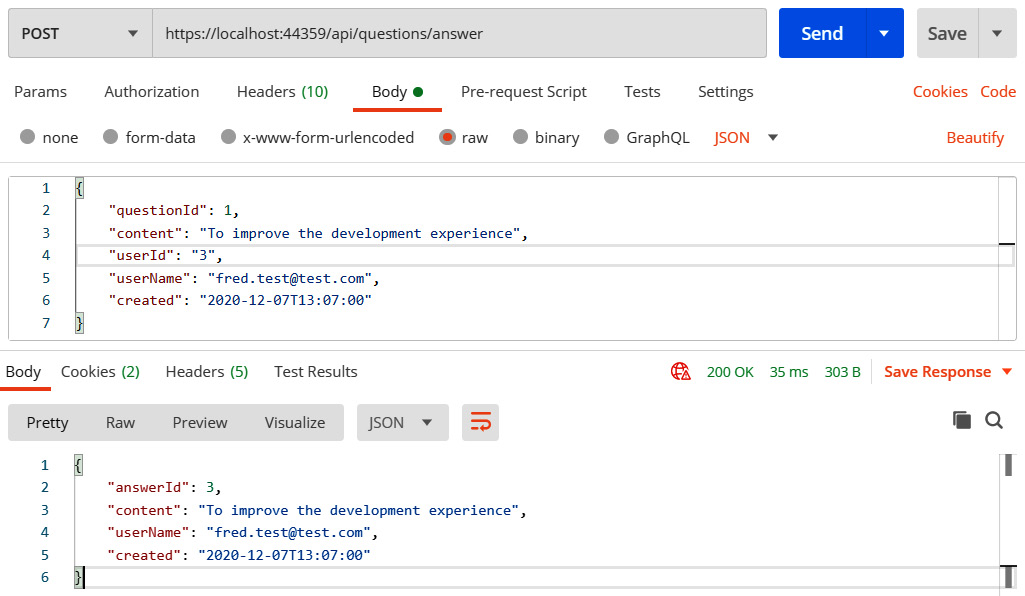Click the Beautify link
The height and width of the screenshot is (596, 1025).
[x=975, y=138]
